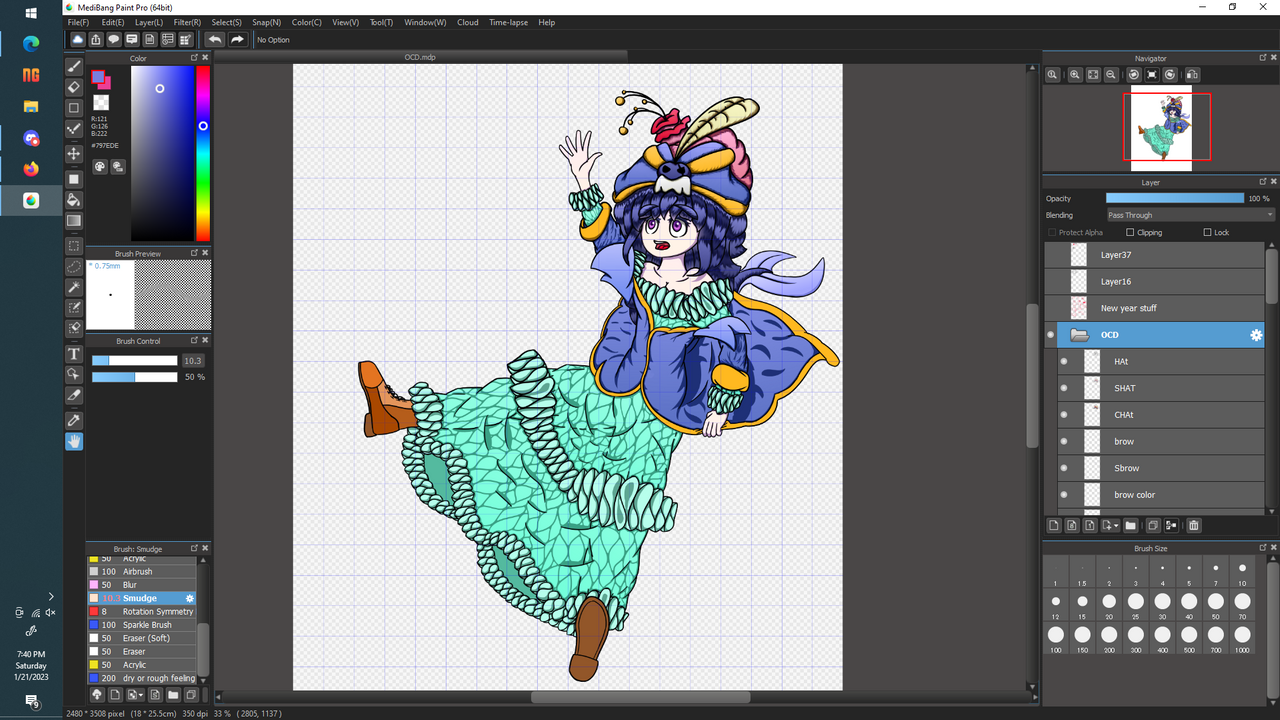
Task: Select the Bucket fill tool
Action: [74, 200]
